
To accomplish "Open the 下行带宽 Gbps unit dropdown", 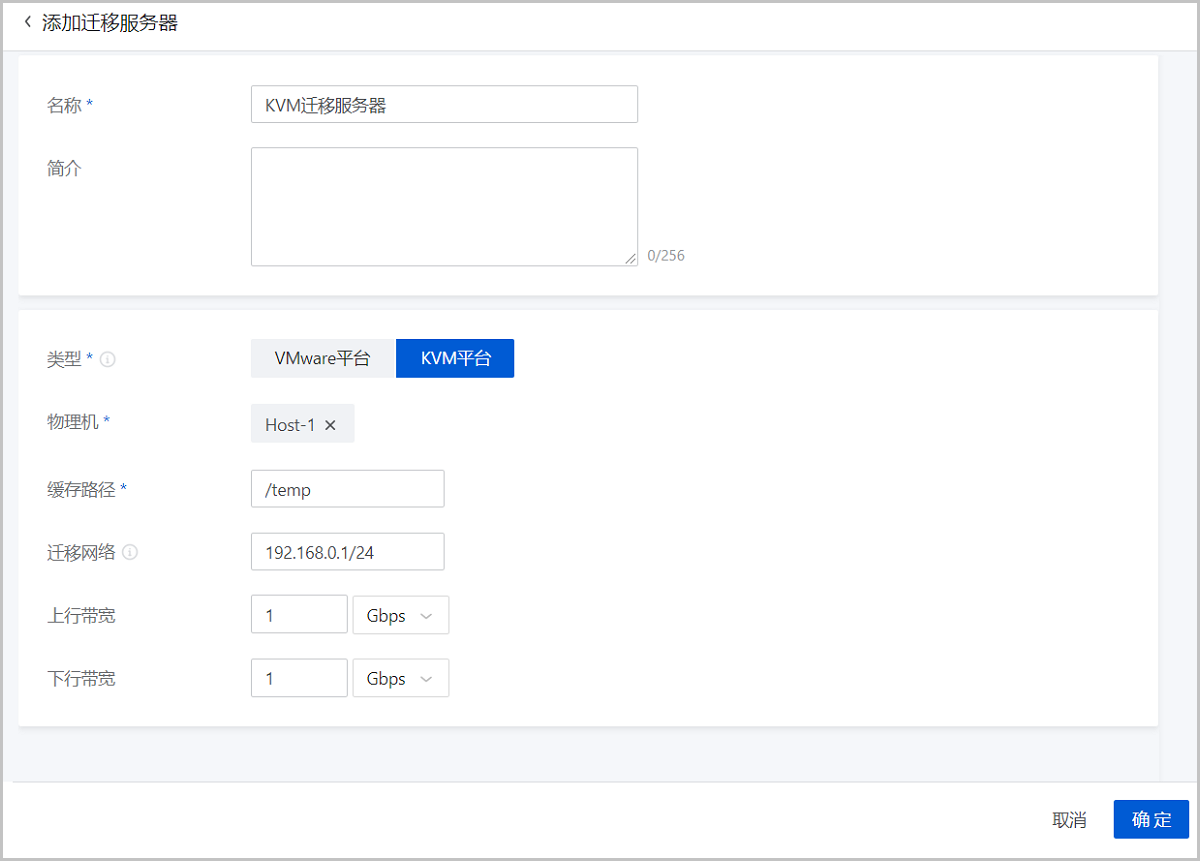I will coord(400,679).
